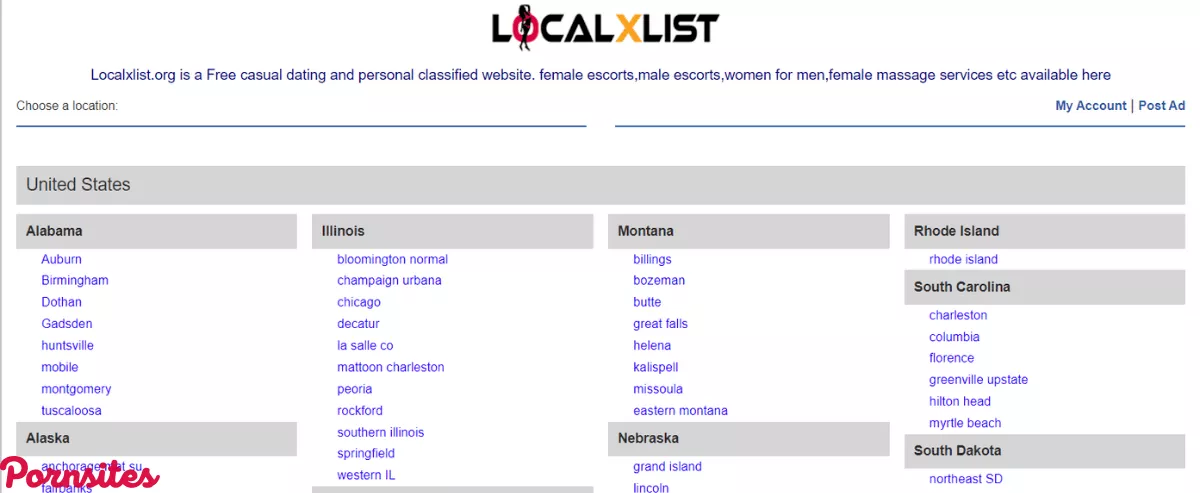Click the Pornsites watermark logo

coord(80,475)
